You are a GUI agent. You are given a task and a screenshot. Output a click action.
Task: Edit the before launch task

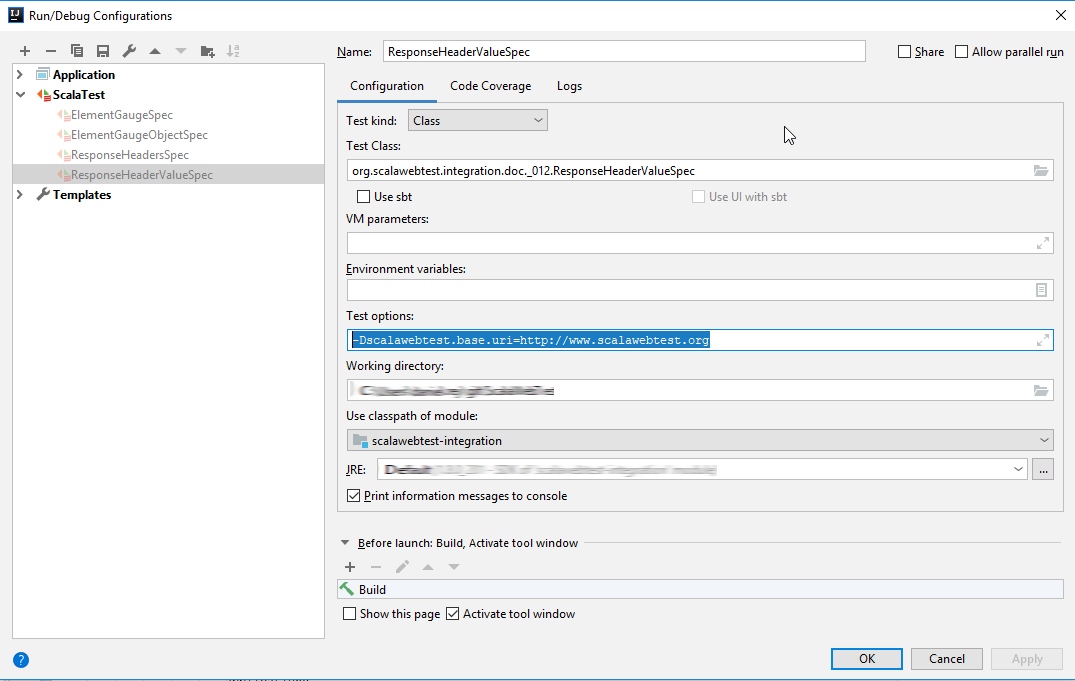[402, 567]
